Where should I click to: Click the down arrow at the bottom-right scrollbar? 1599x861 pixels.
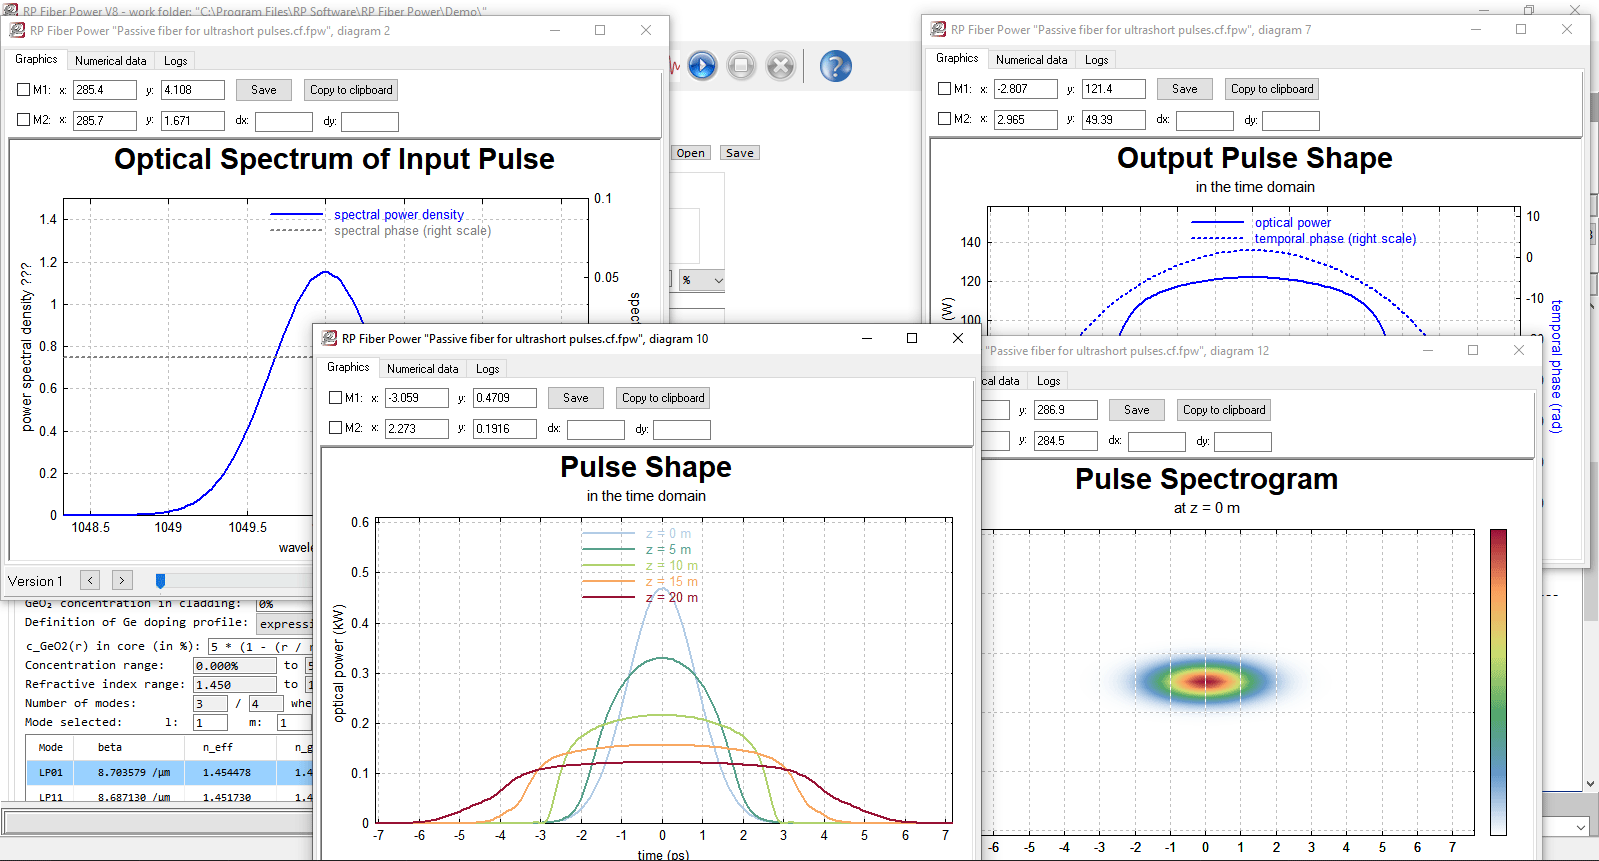[x=1590, y=784]
